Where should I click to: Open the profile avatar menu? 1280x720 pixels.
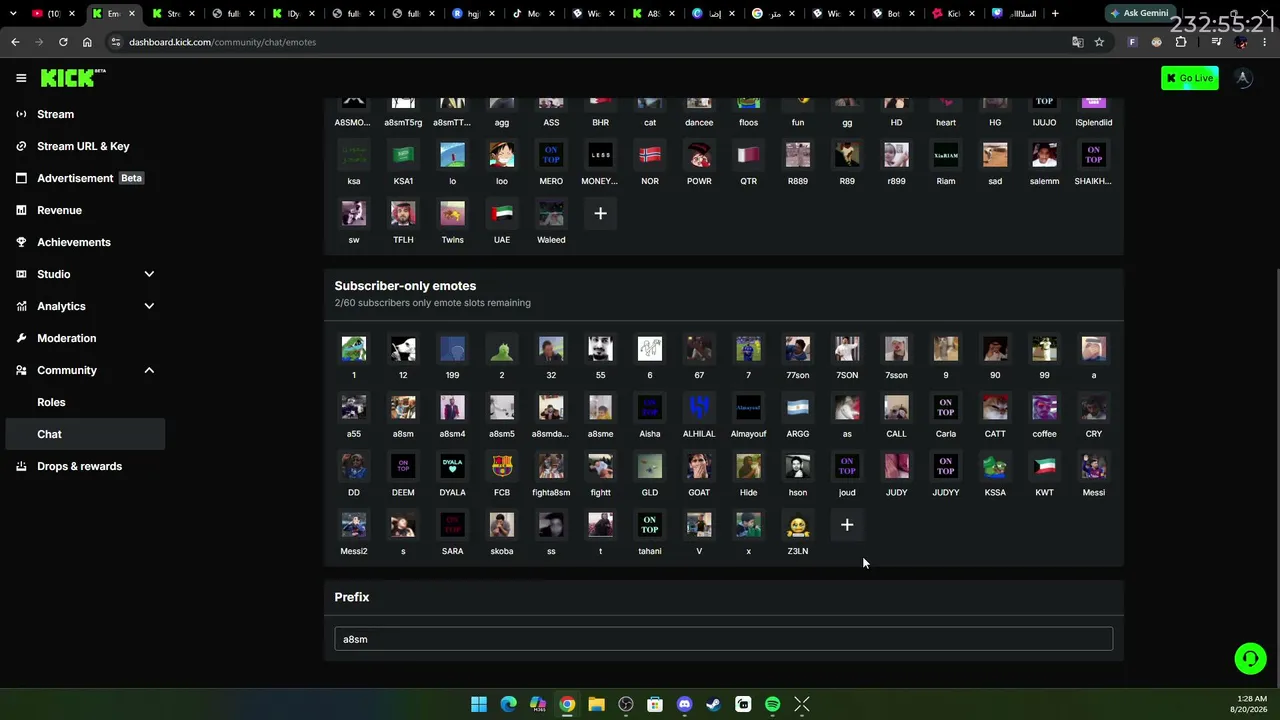[1243, 78]
